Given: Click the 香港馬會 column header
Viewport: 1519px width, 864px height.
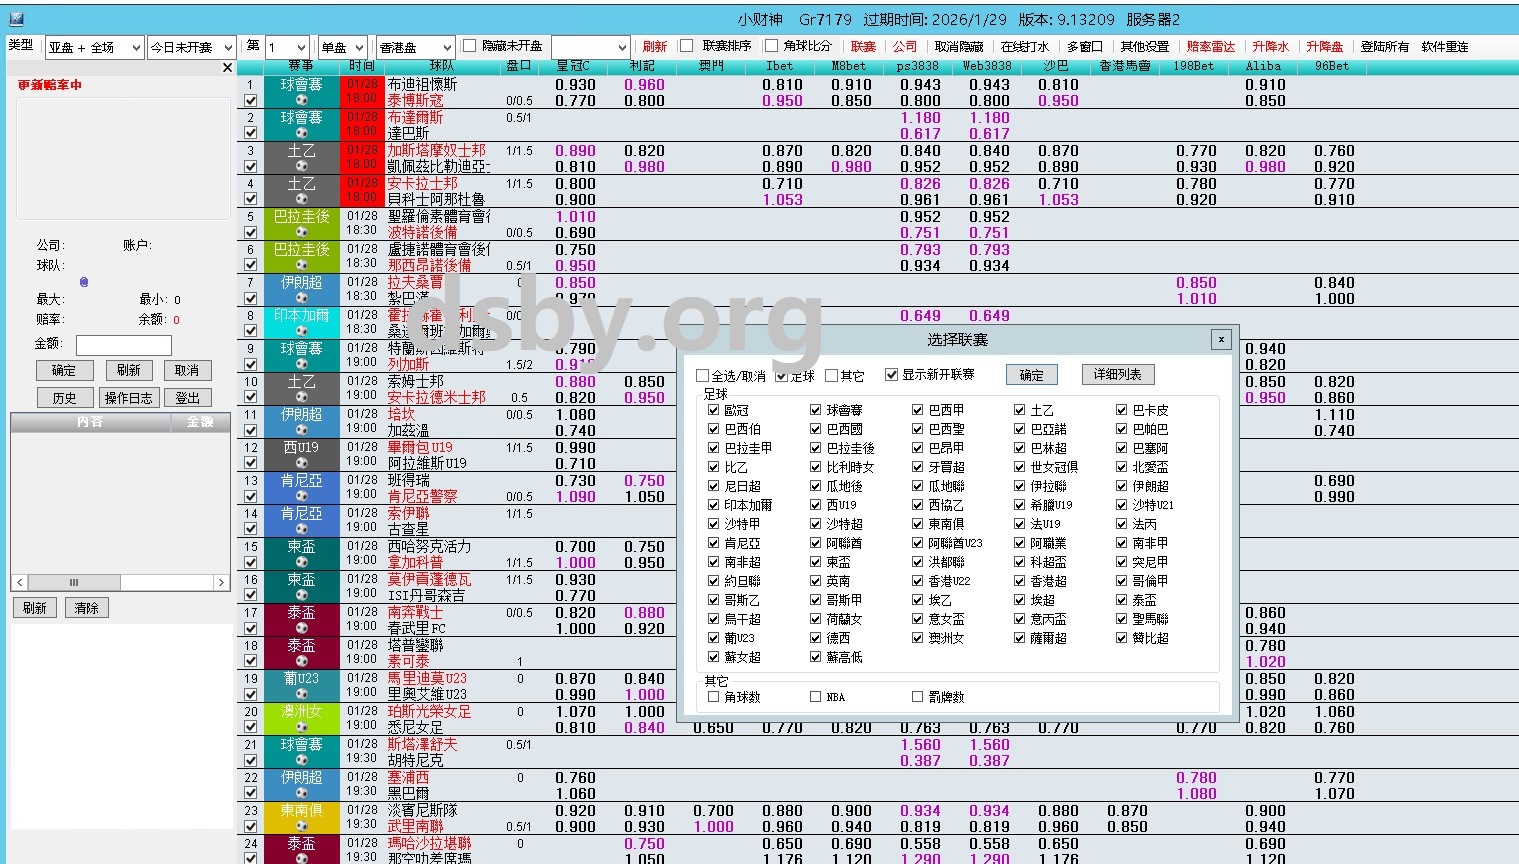Looking at the screenshot, I should pyautogui.click(x=1125, y=66).
